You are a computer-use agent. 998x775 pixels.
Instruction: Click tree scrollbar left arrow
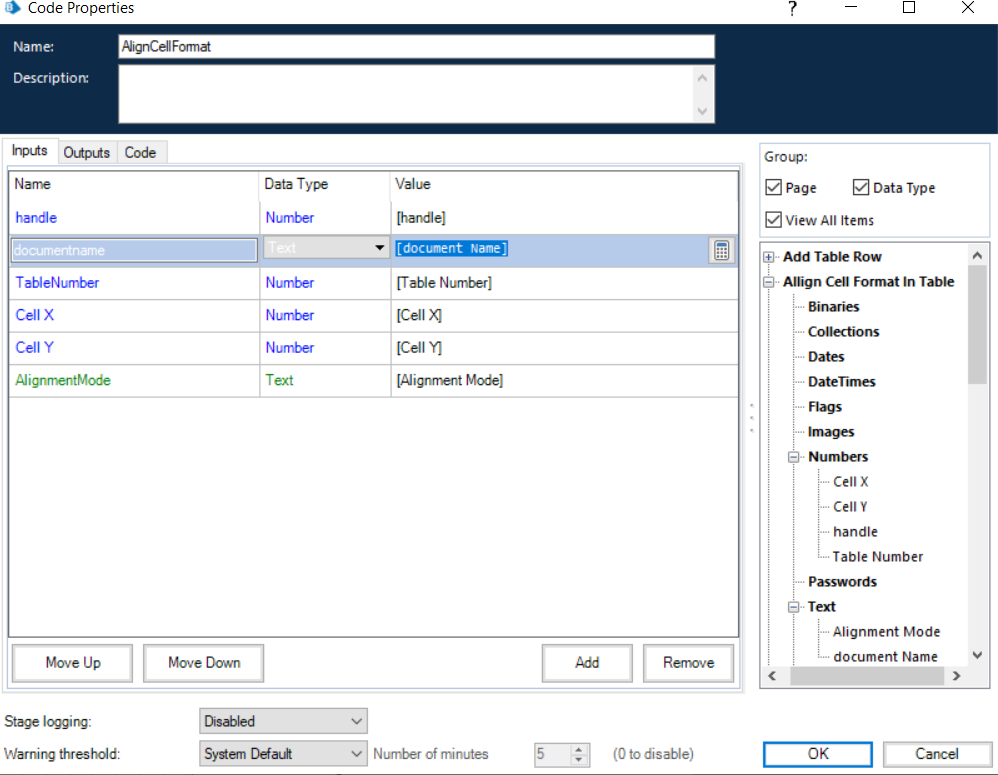(x=770, y=677)
